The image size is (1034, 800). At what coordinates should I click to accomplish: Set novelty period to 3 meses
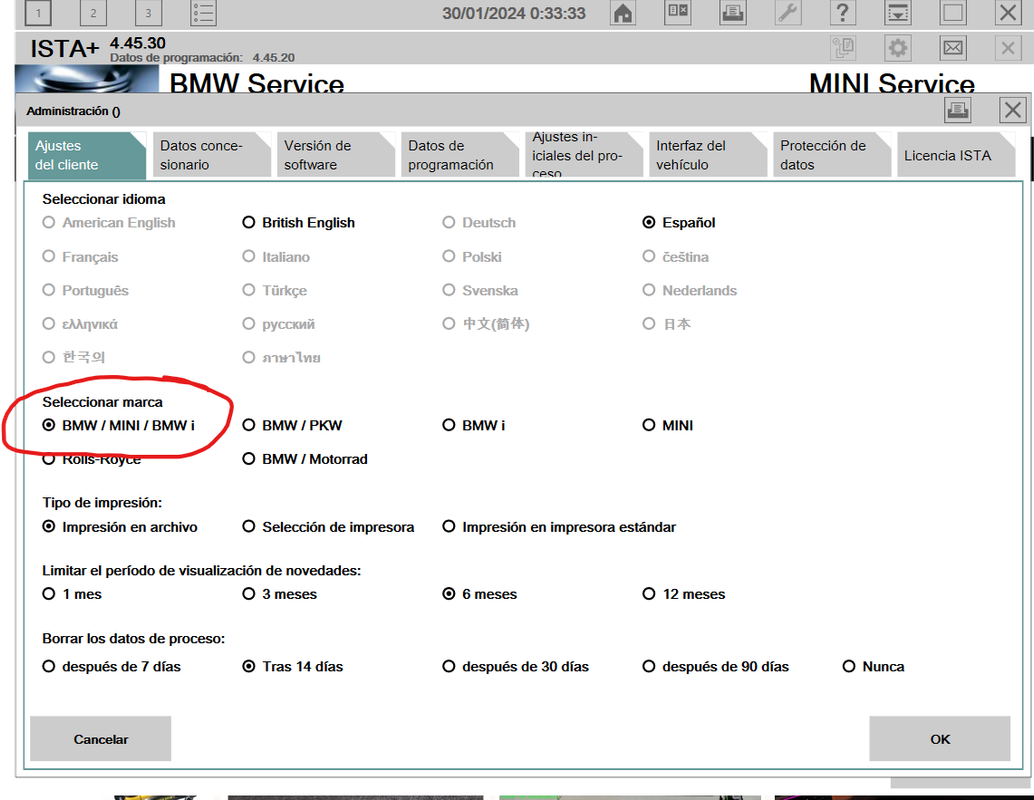[x=280, y=594]
